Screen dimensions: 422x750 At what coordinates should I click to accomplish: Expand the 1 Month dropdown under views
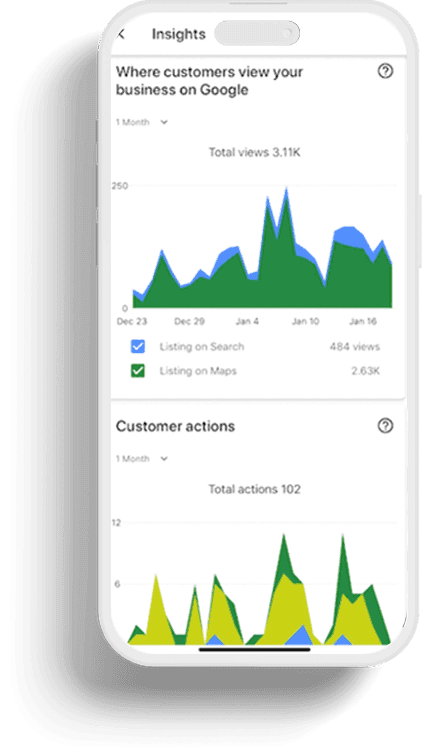pos(142,122)
